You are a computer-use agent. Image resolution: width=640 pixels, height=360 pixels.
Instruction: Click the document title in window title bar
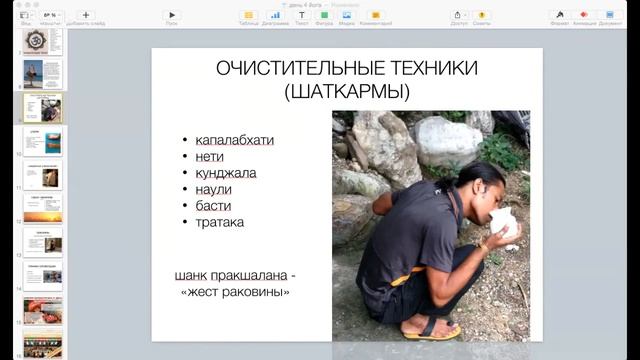point(306,5)
